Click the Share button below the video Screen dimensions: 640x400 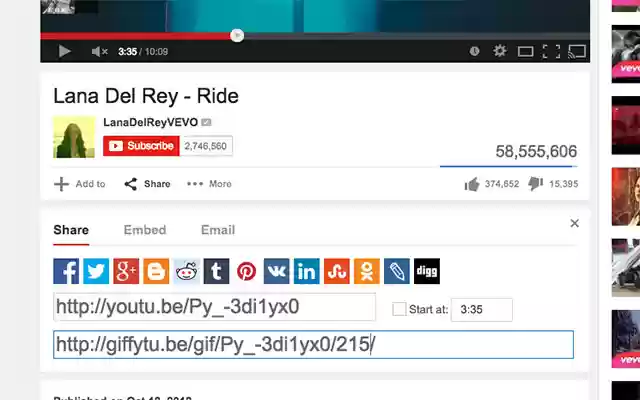(x=147, y=184)
